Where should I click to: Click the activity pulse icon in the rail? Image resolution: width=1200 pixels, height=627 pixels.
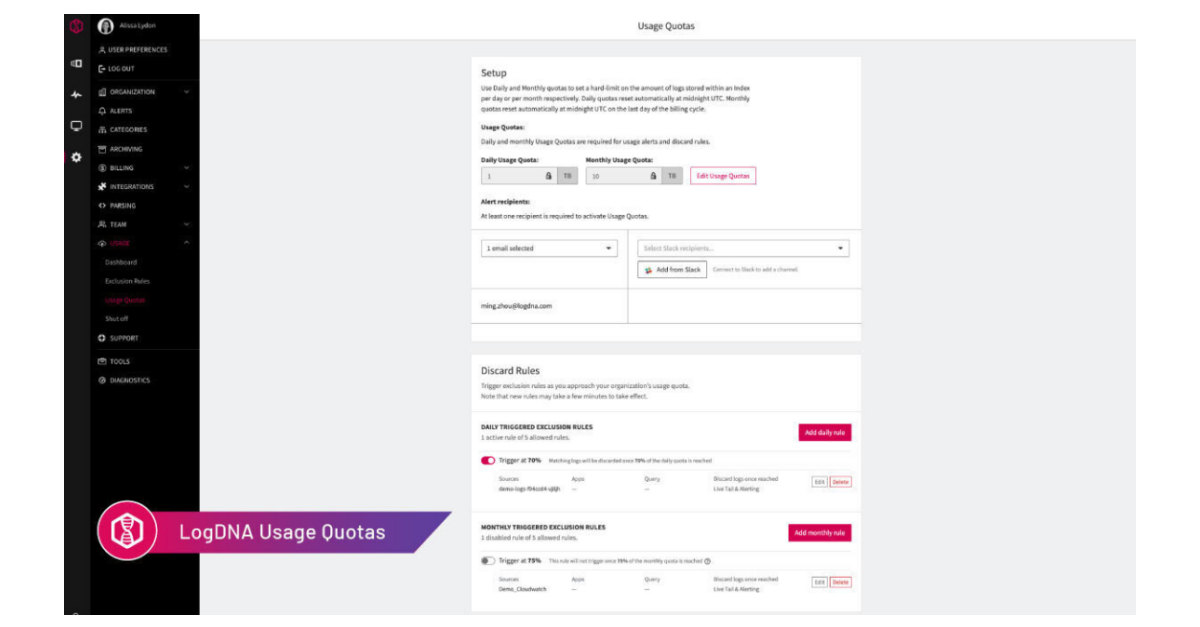pyautogui.click(x=76, y=95)
